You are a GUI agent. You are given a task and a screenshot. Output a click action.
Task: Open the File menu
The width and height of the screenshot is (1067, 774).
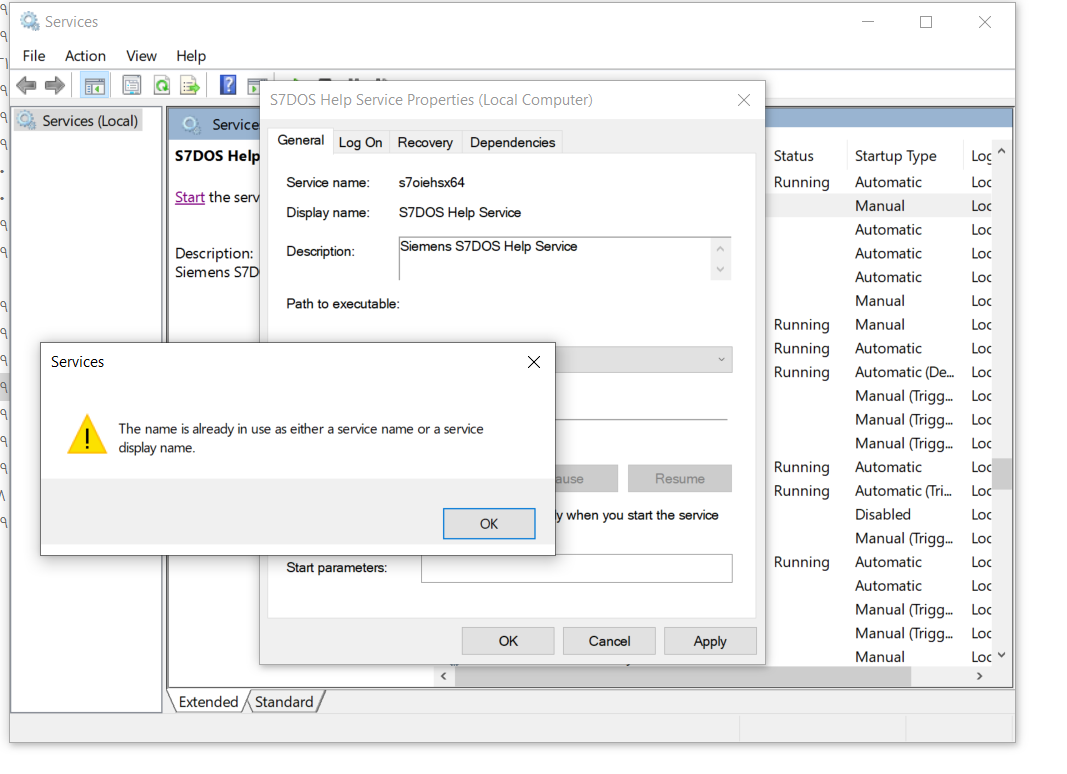[34, 56]
